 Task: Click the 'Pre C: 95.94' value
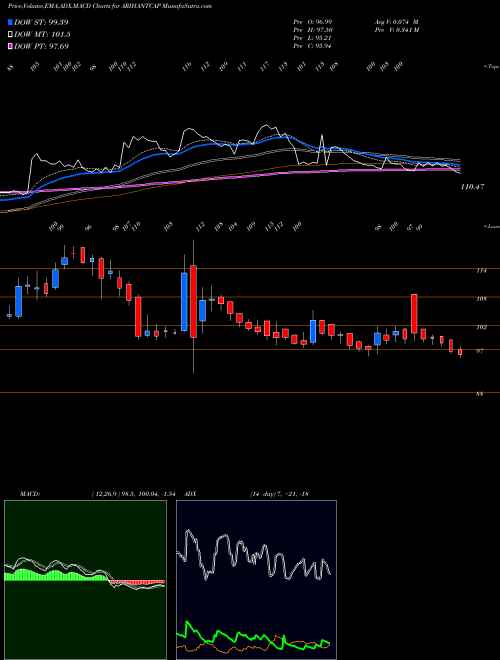pos(312,46)
